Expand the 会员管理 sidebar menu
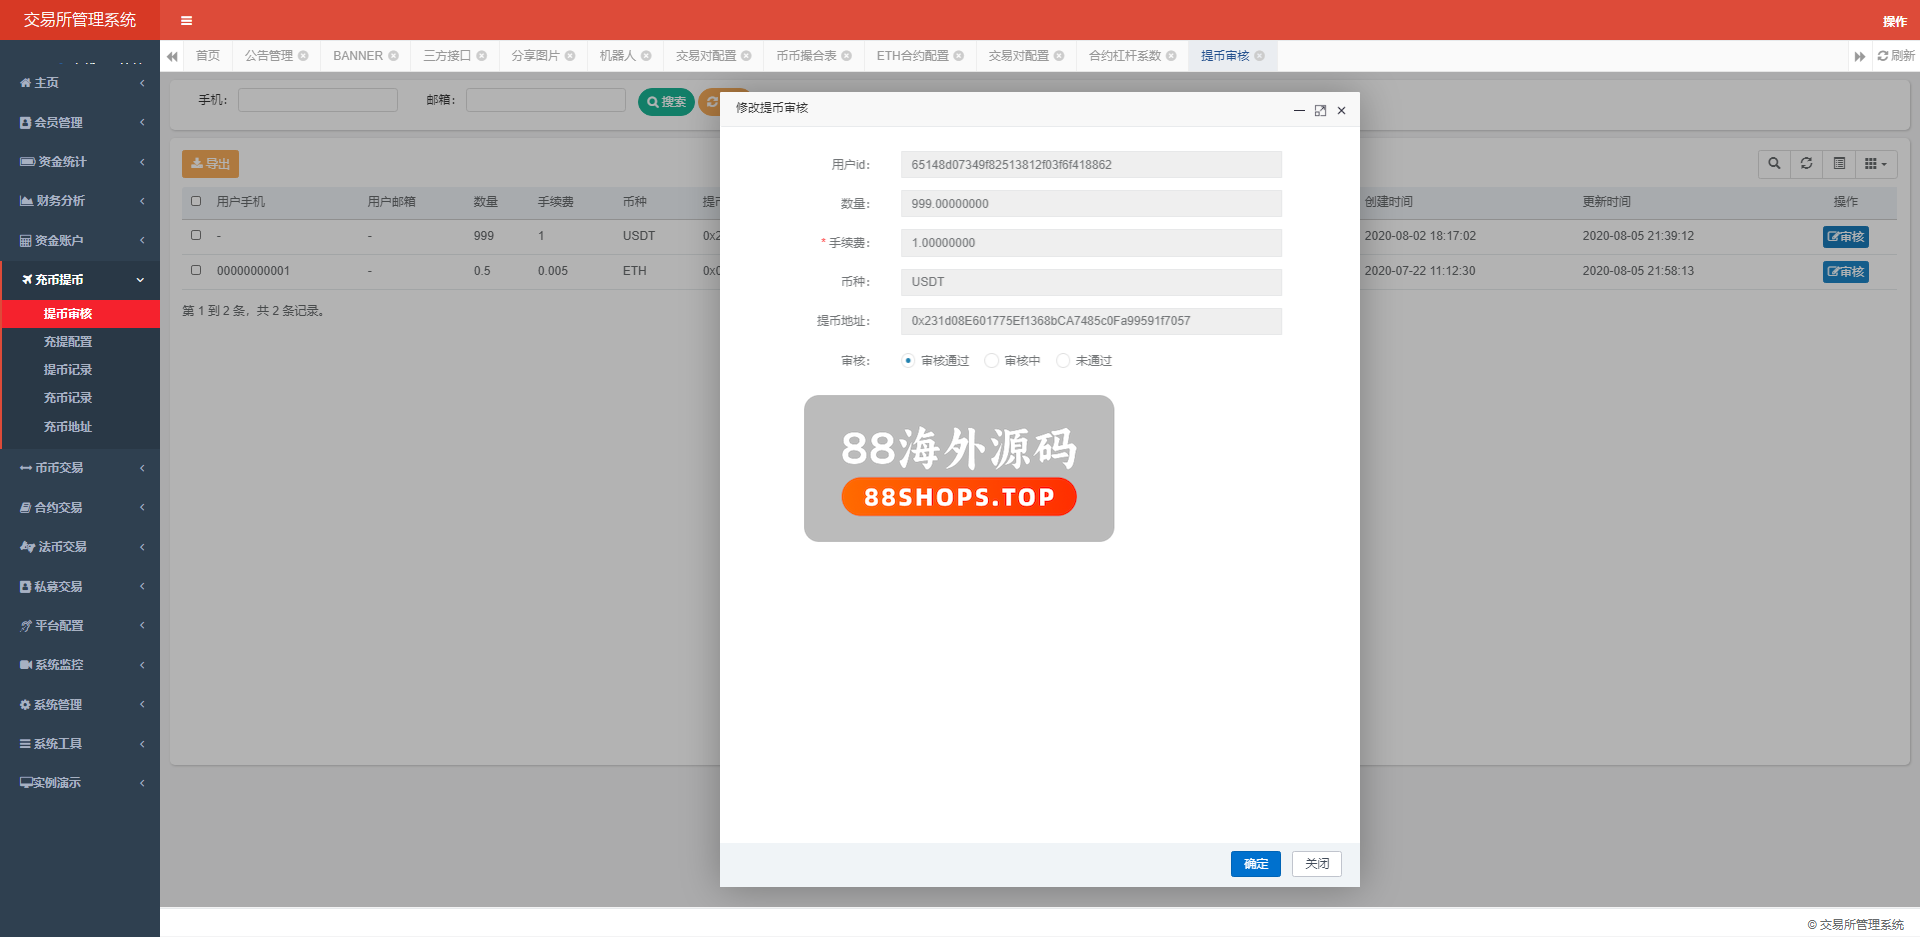1920x937 pixels. coord(80,122)
